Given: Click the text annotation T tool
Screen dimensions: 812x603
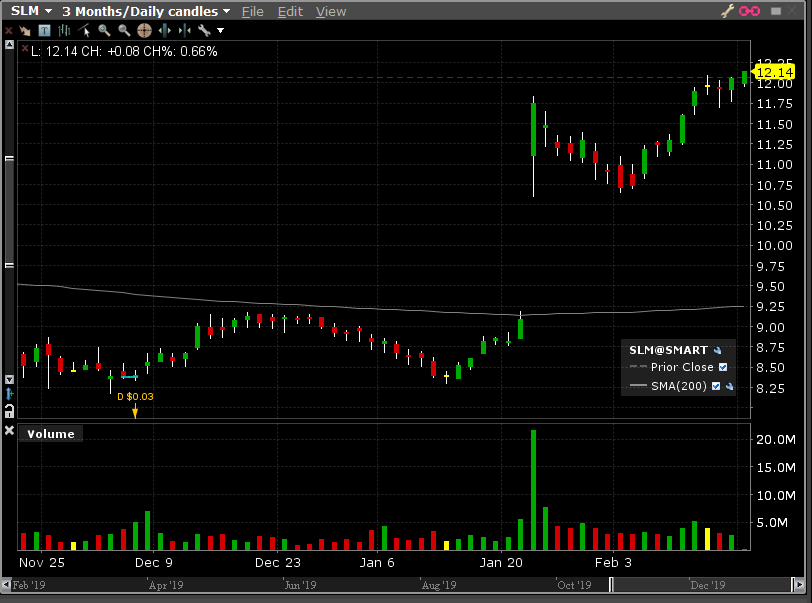Looking at the screenshot, I should coord(44,31).
